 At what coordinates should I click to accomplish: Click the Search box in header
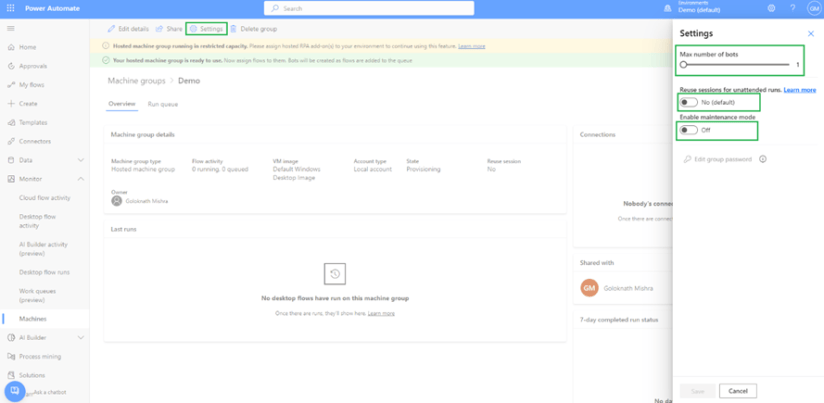pyautogui.click(x=369, y=8)
